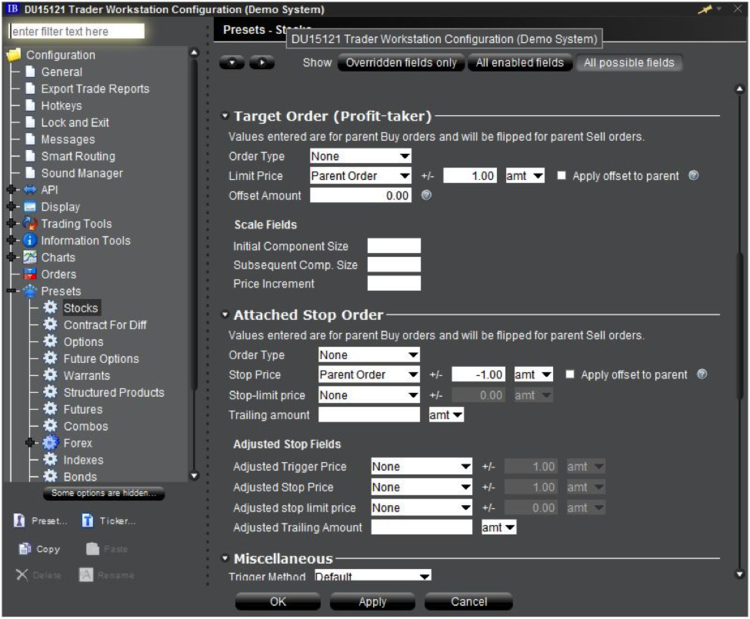Image resolution: width=750 pixels, height=619 pixels.
Task: Click the Indexes gear icon
Action: 50,460
